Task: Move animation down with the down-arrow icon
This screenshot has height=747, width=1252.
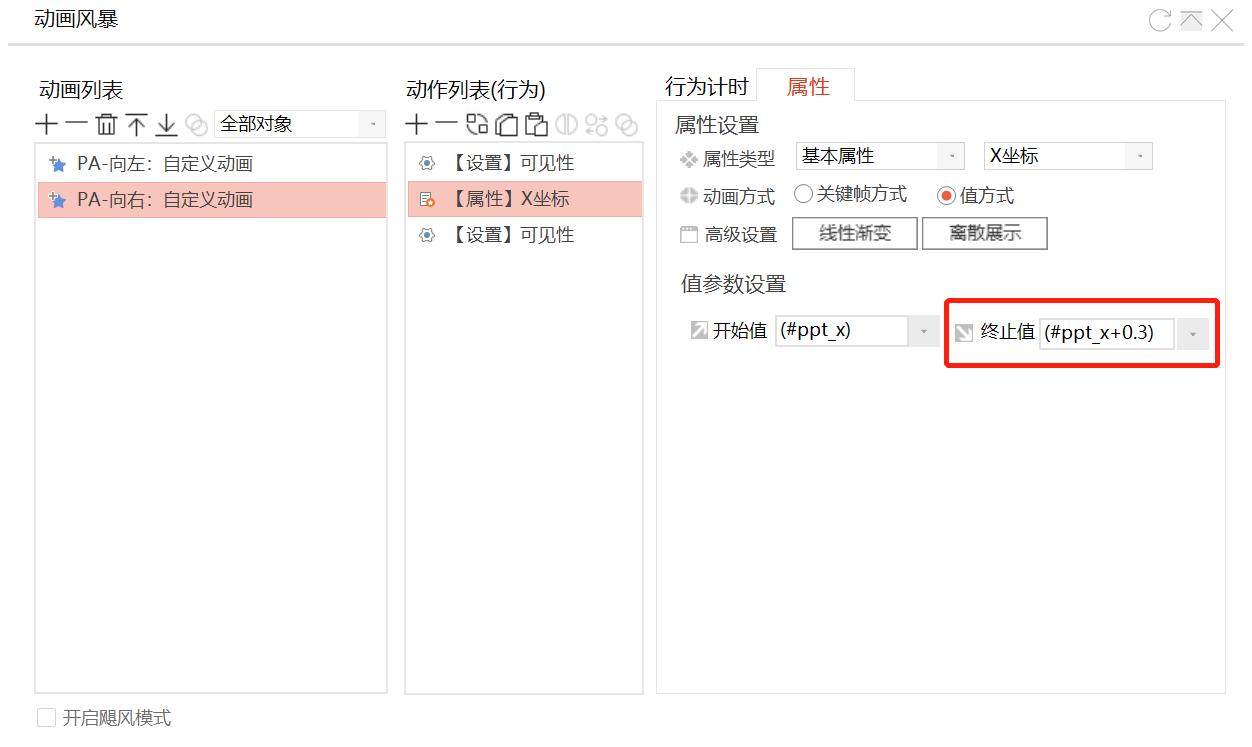Action: point(166,125)
